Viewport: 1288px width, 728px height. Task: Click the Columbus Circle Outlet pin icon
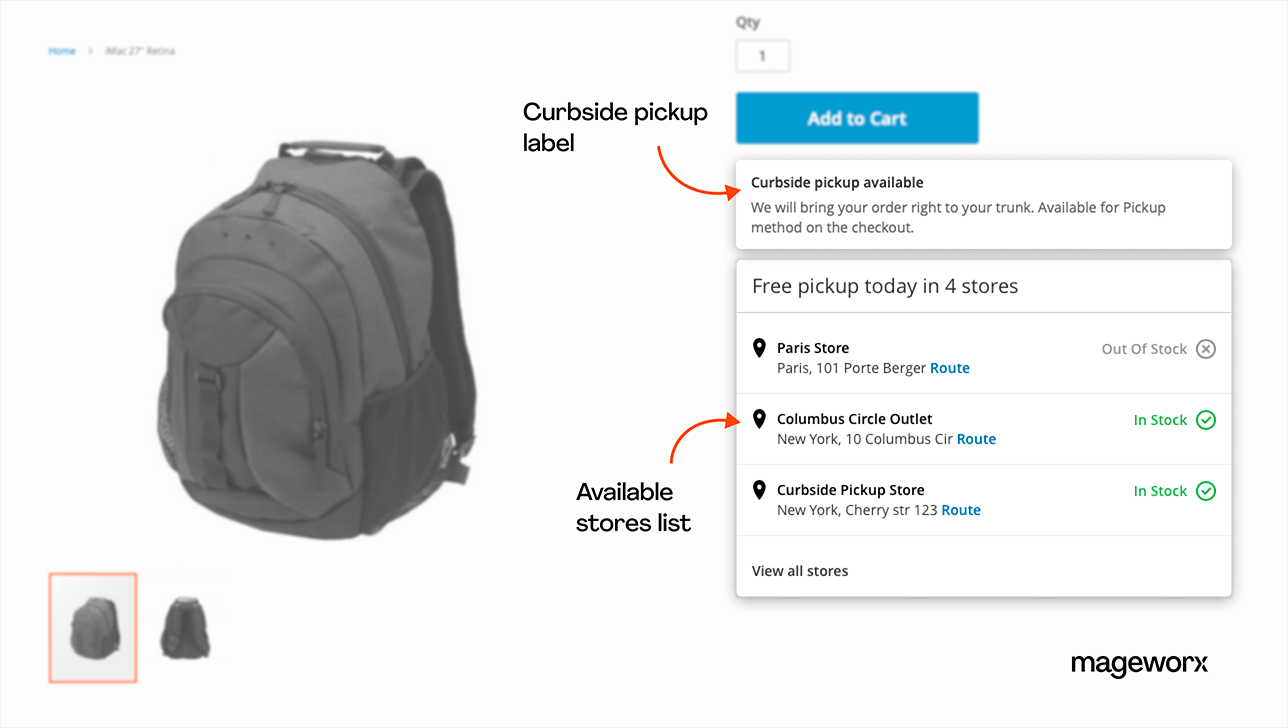(759, 419)
